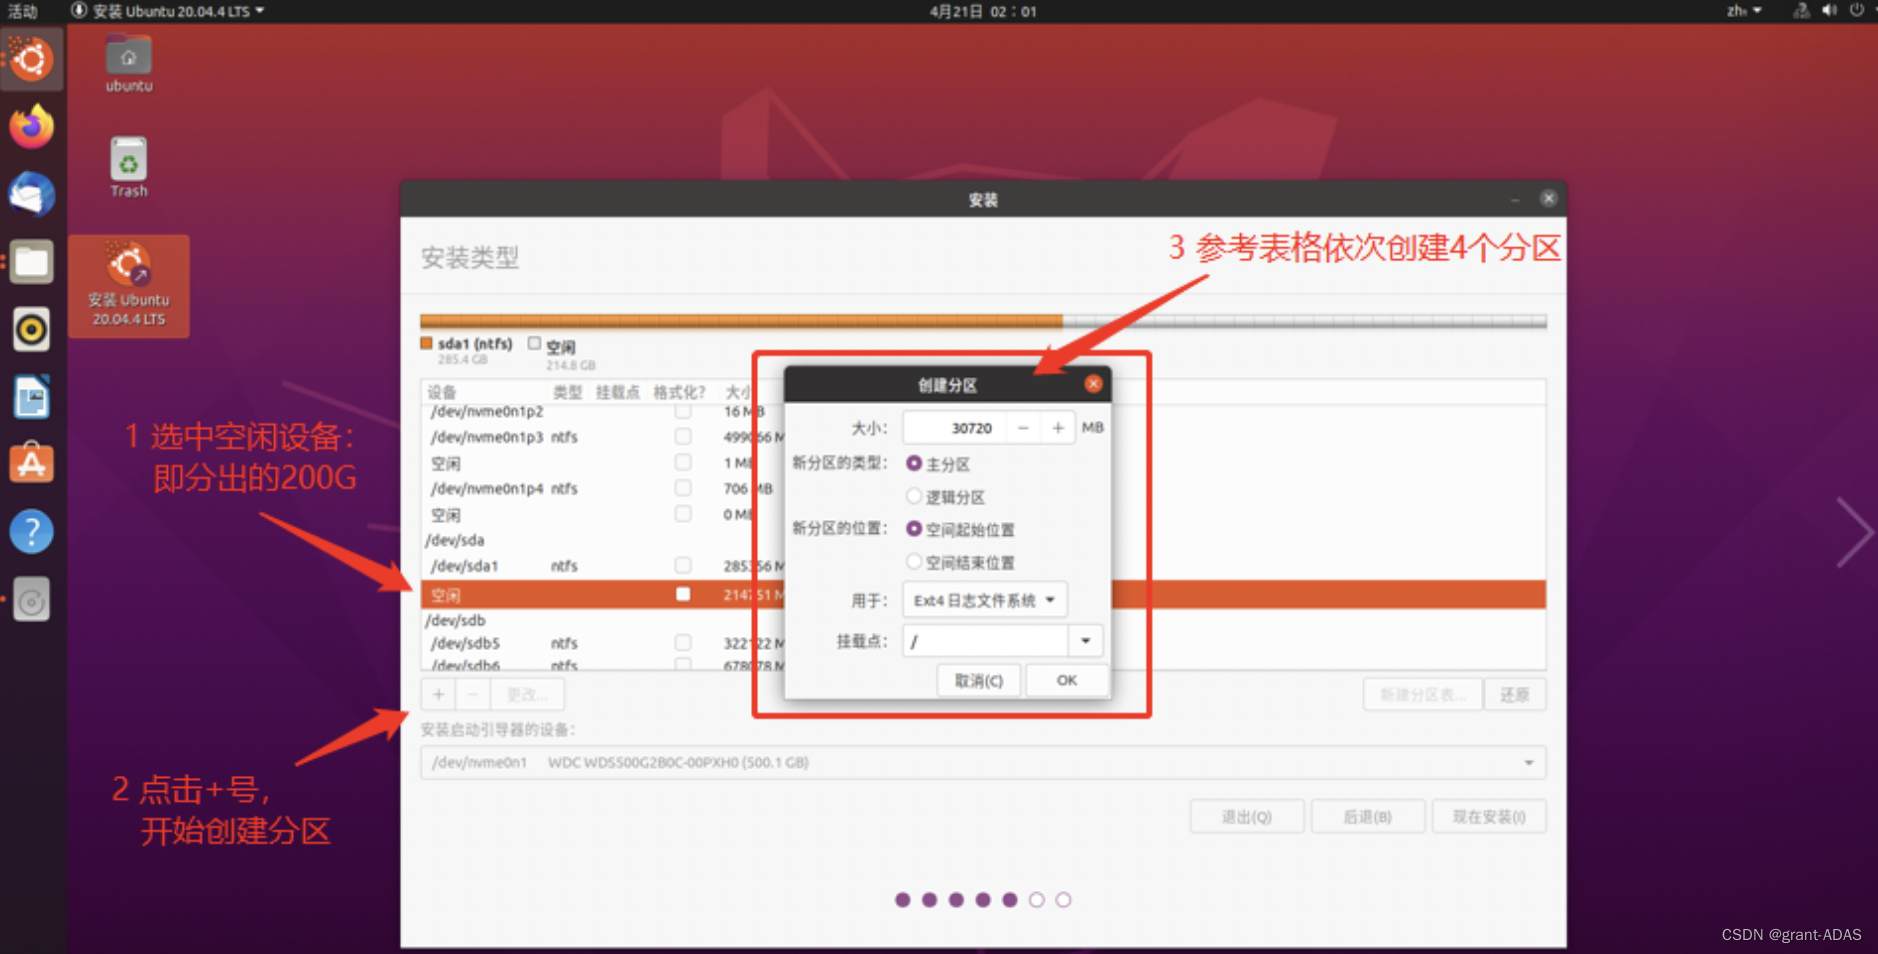Click the Back button
Screen dimensions: 1878x954
(x=1368, y=817)
